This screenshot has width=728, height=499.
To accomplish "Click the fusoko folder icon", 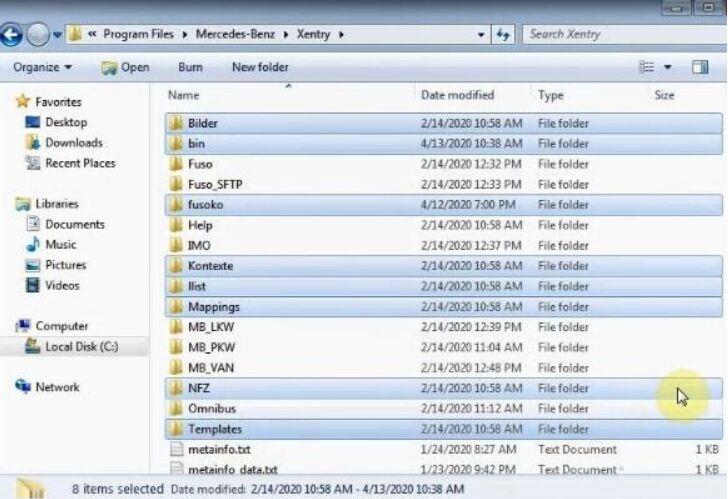I will pyautogui.click(x=176, y=205).
